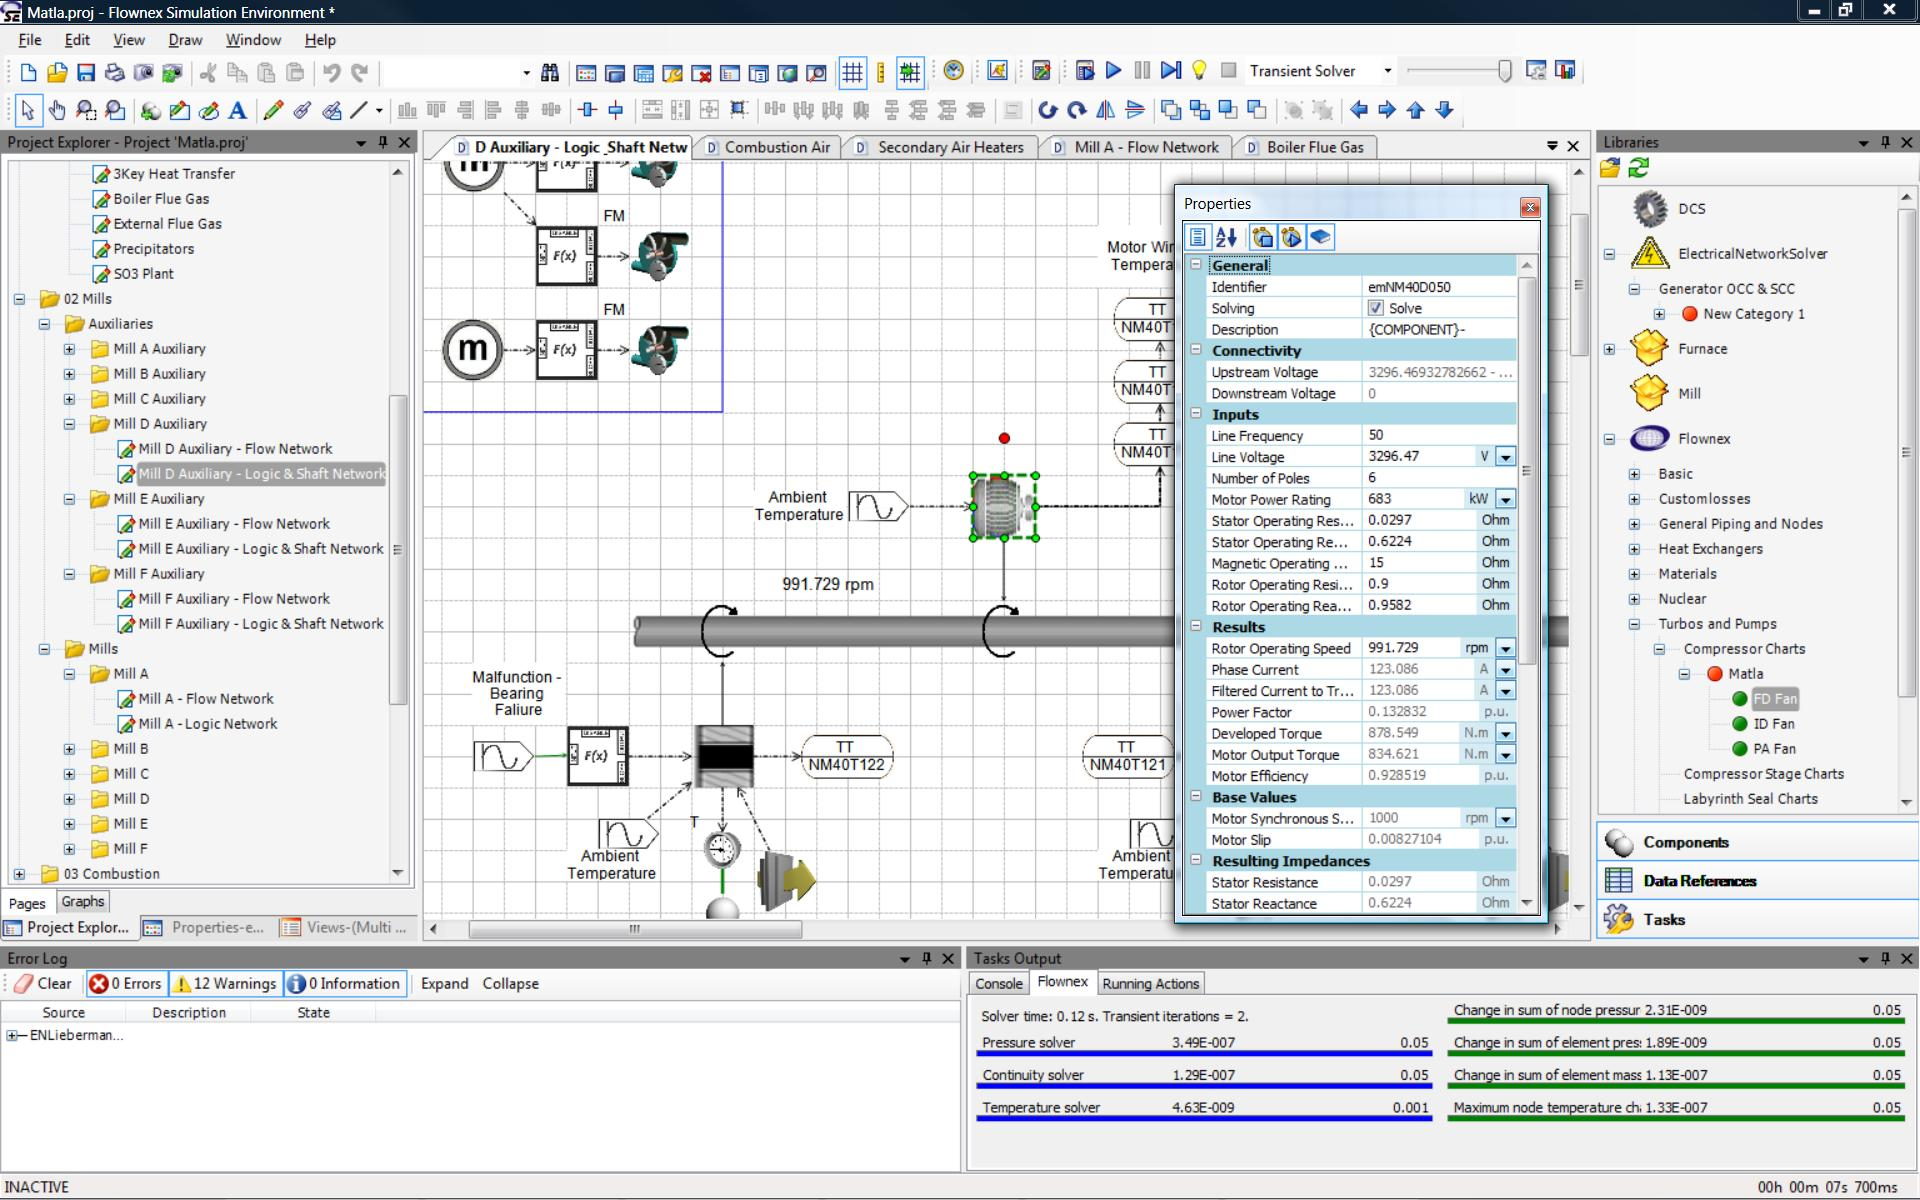Click the 12 Warnings filter button

(226, 983)
